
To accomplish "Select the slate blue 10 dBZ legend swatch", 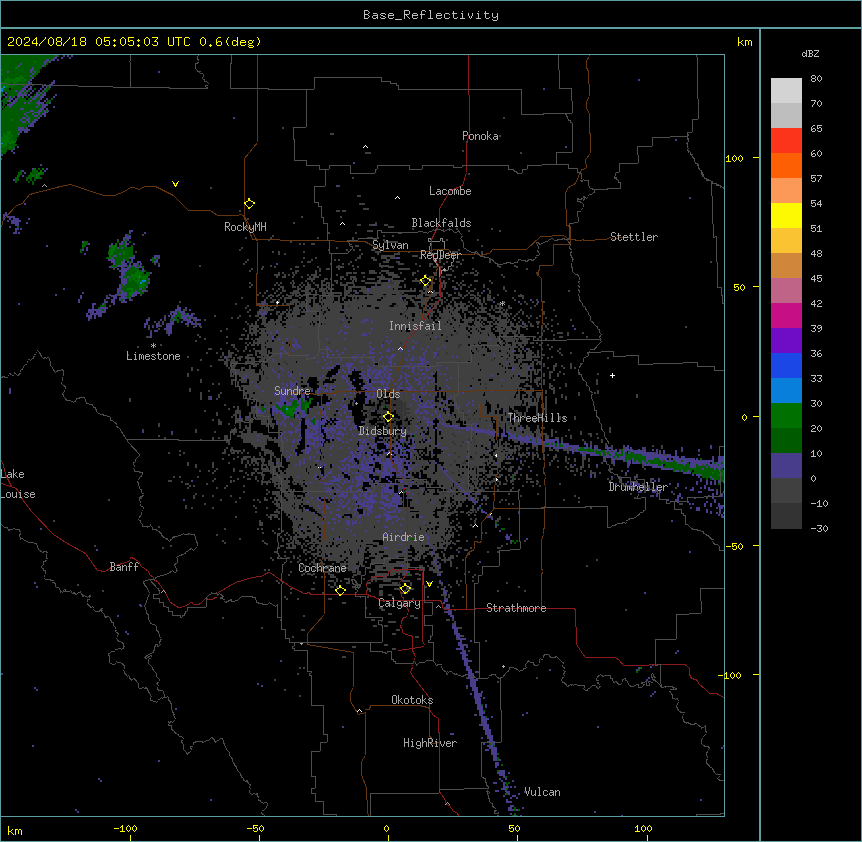I will (x=786, y=466).
